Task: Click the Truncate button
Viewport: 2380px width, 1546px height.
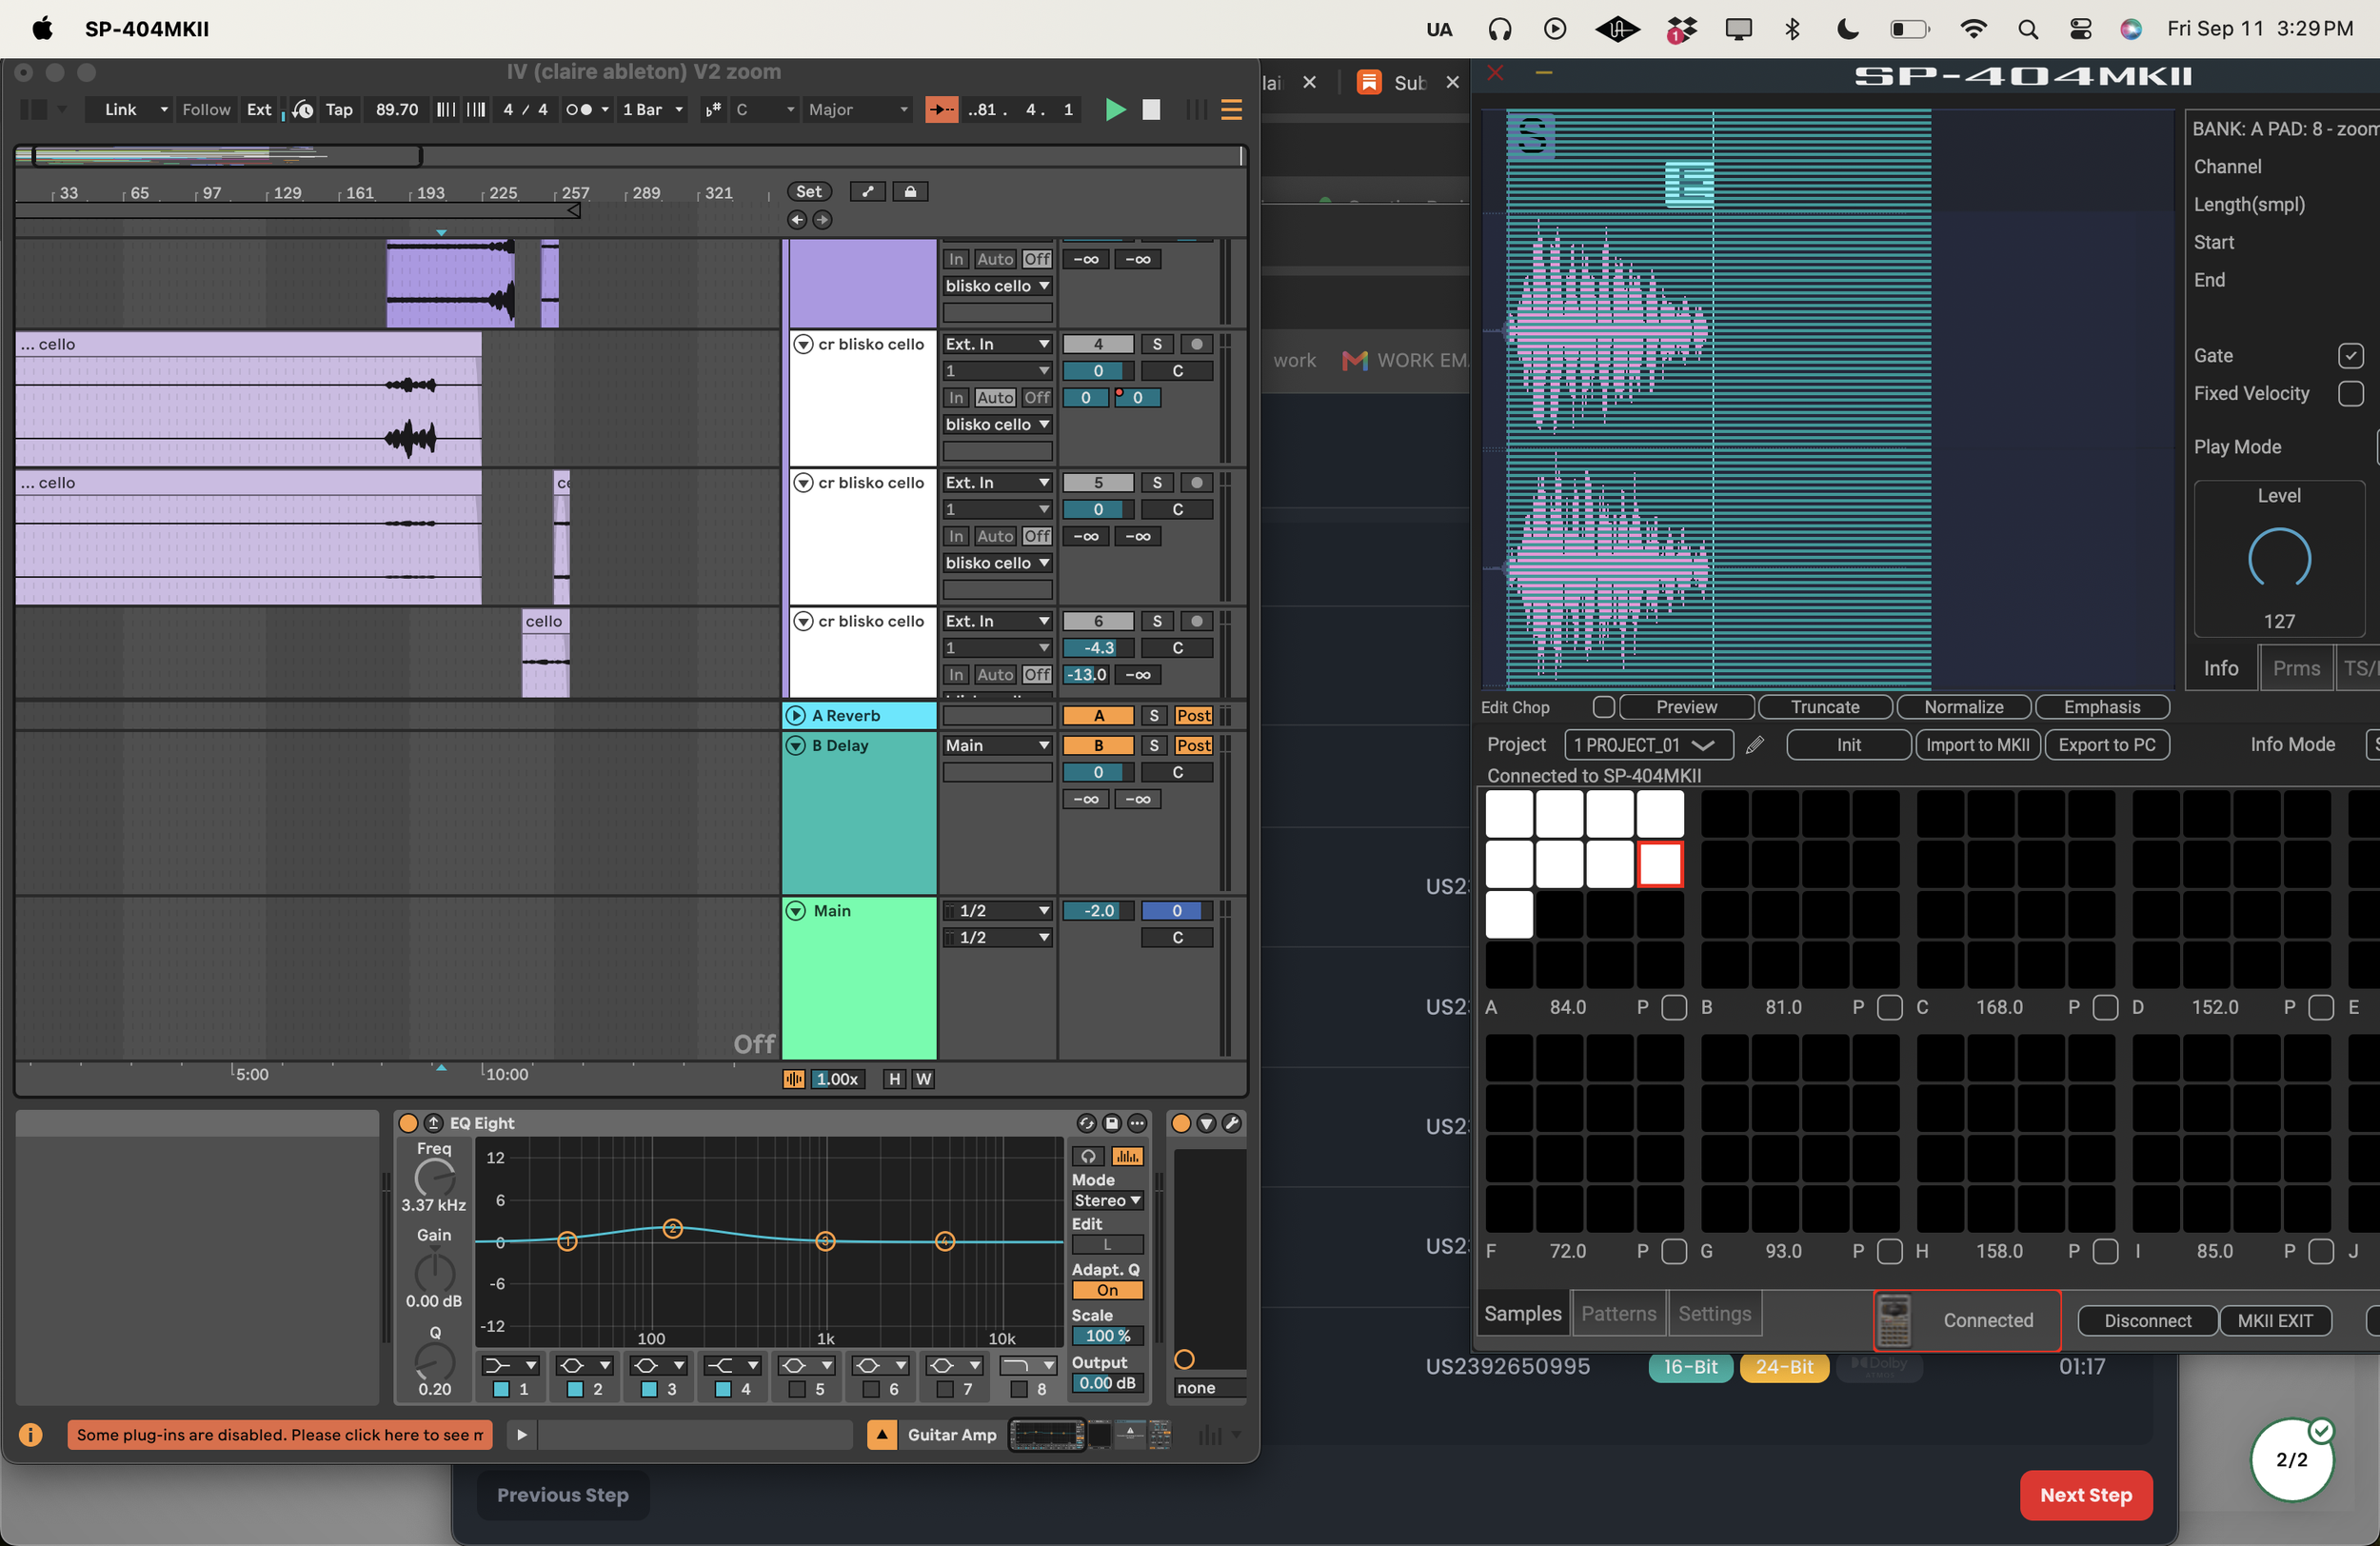Action: coord(1825,707)
